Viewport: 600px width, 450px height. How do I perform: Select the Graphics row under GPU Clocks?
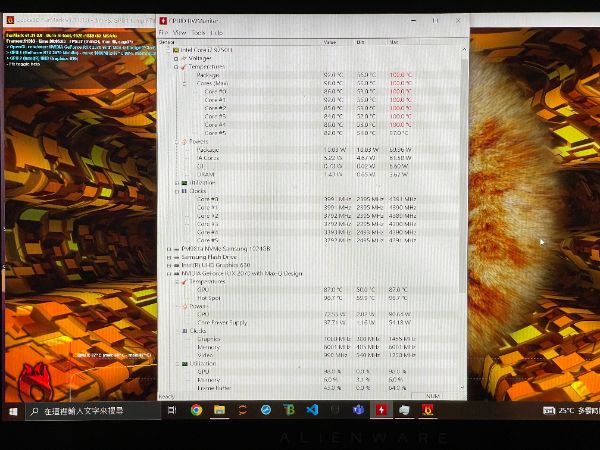coord(308,339)
